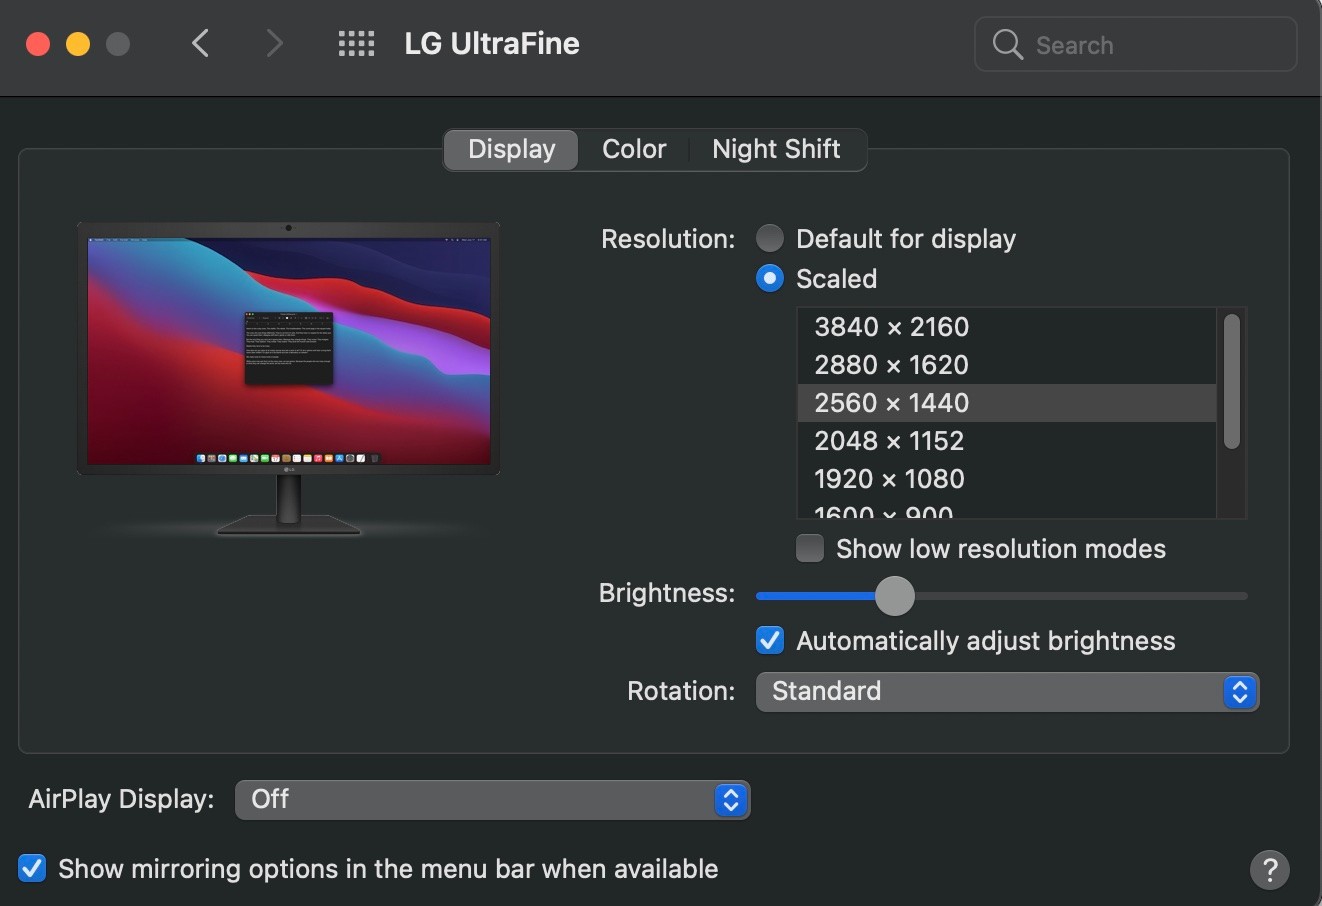Uncheck Show mirroring options in menu bar

click(x=32, y=868)
